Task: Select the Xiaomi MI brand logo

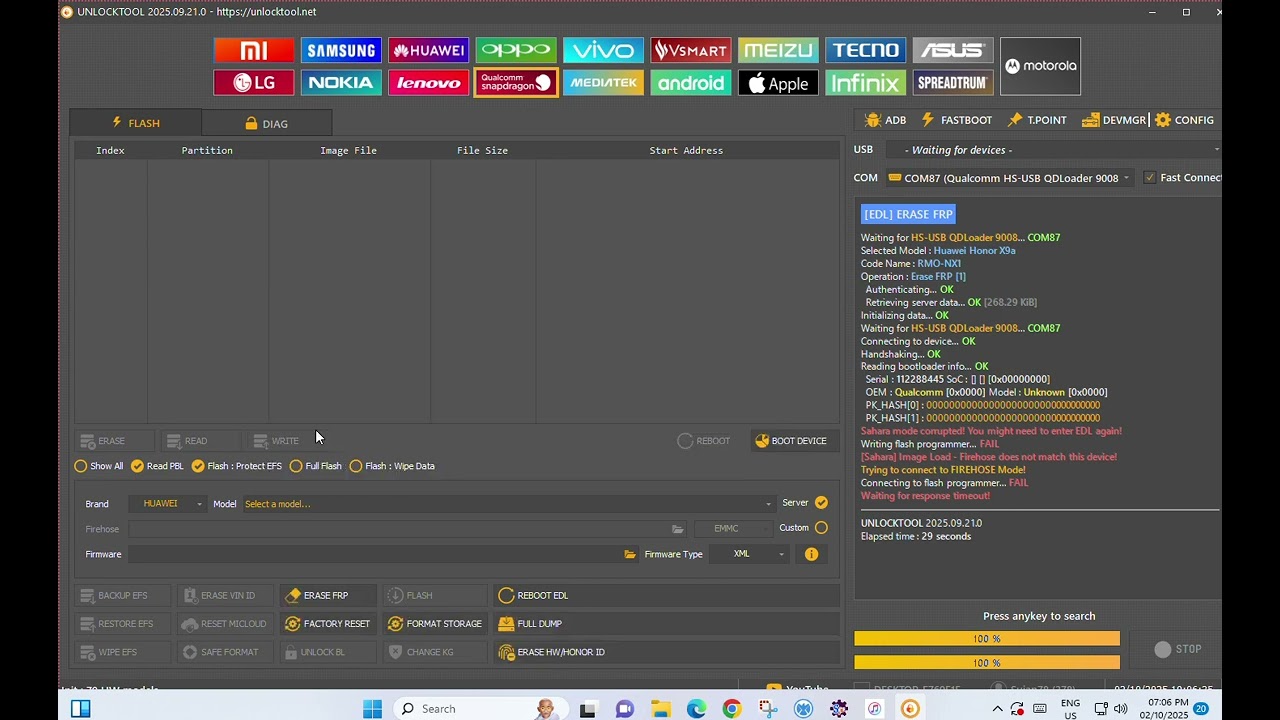Action: point(254,50)
